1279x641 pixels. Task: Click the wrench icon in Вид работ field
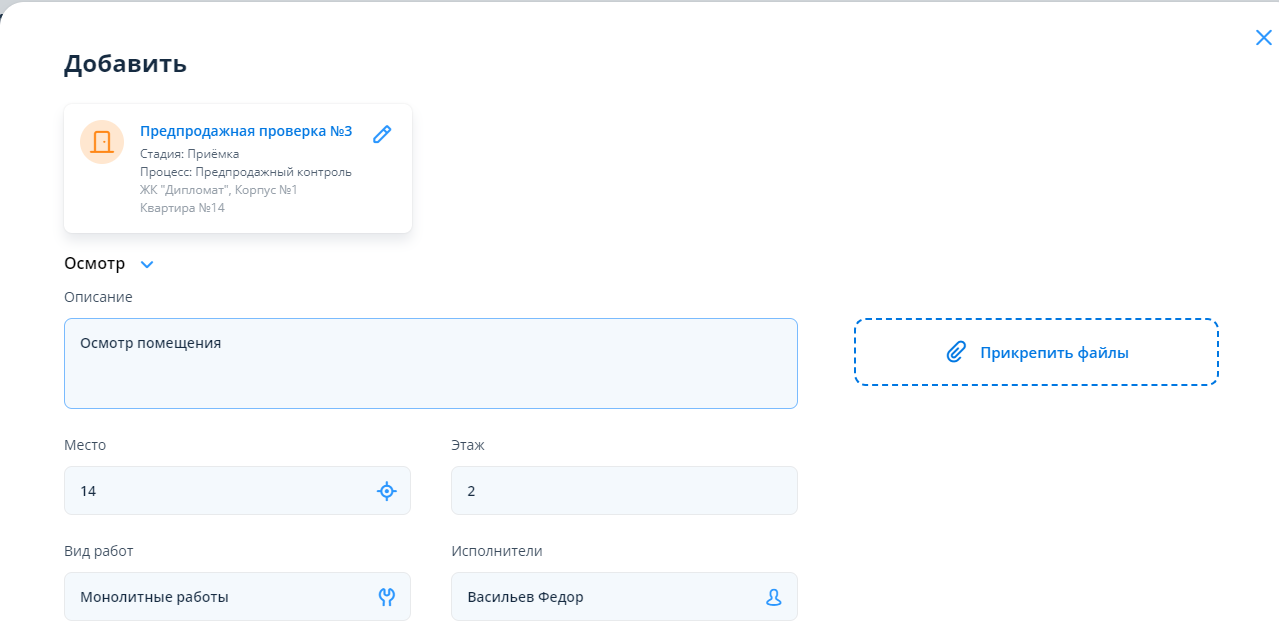click(x=387, y=597)
